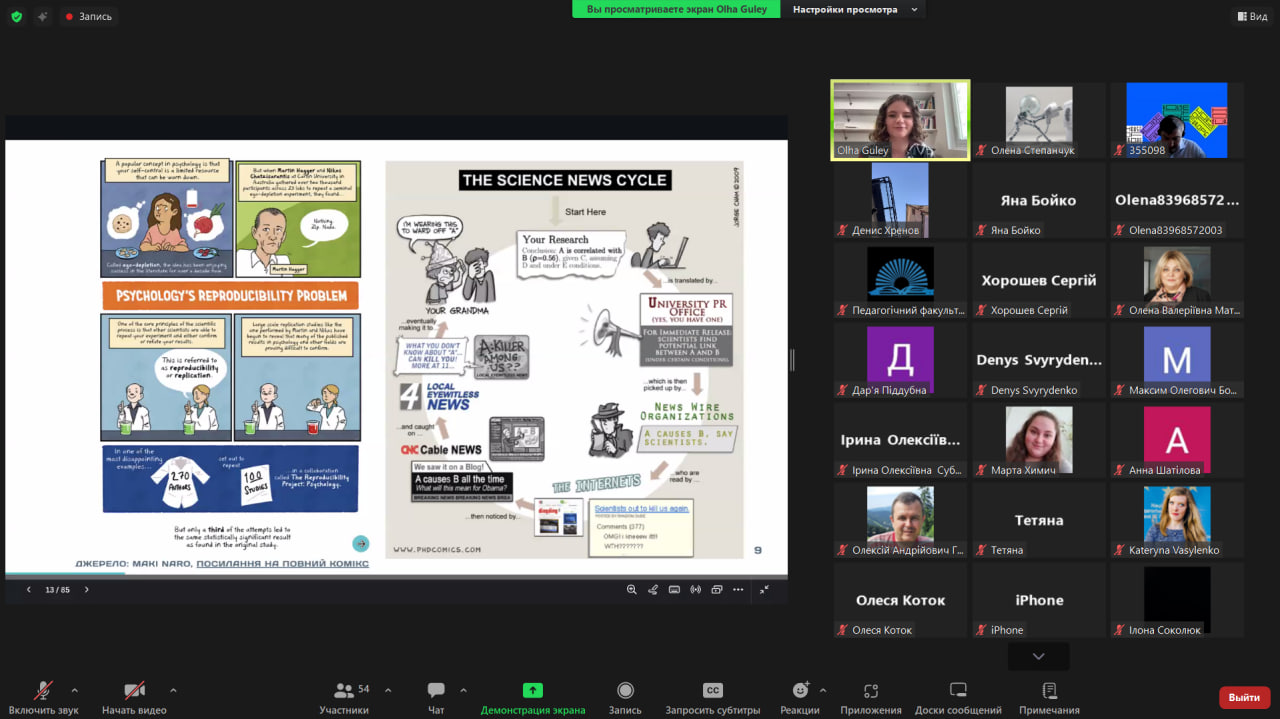This screenshot has height=719, width=1280.
Task: Open the Чат chat panel
Action: [436, 698]
